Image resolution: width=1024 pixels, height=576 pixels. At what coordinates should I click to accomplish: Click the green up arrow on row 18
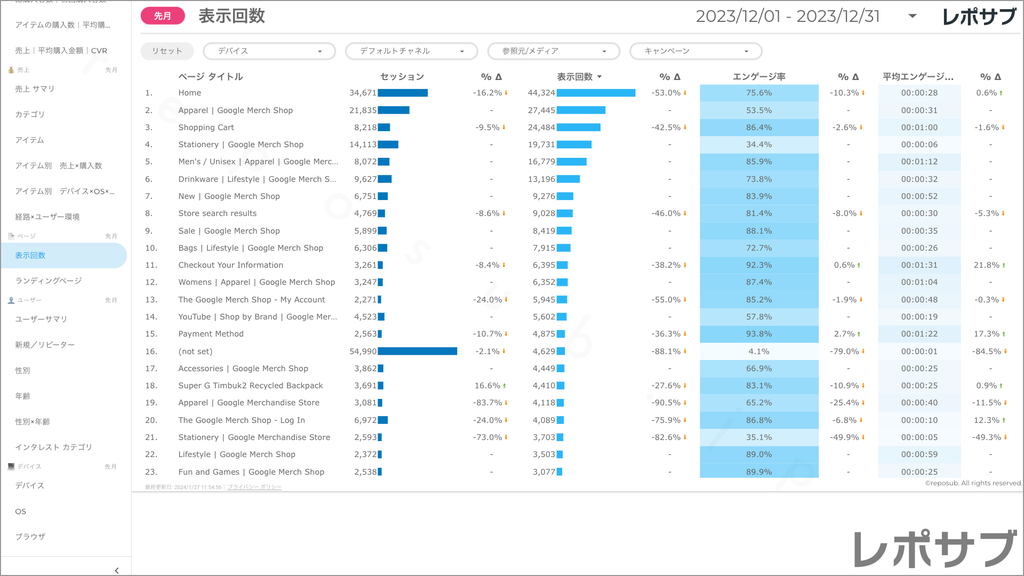[x=505, y=385]
